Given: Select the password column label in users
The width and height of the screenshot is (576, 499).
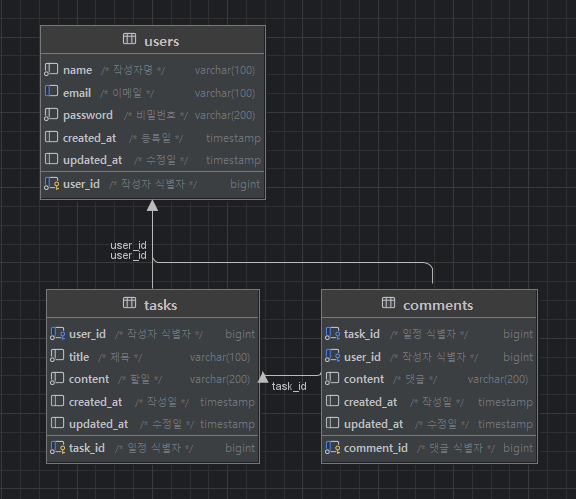Looking at the screenshot, I should click(88, 115).
